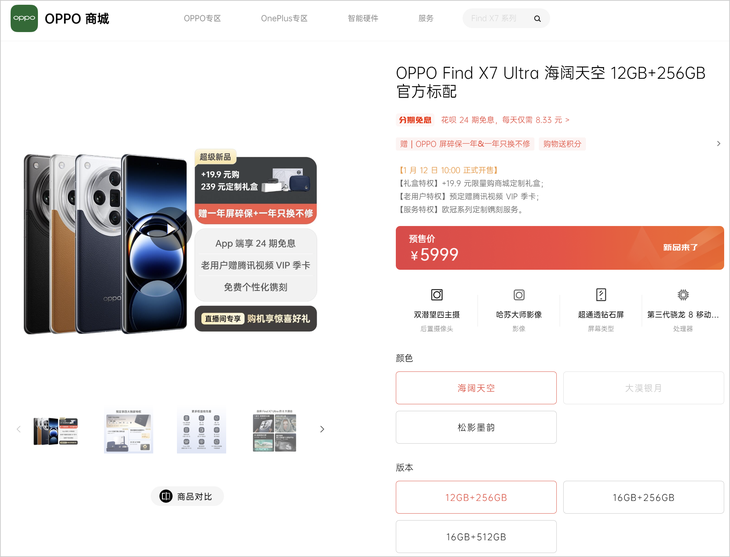This screenshot has width=730, height=557.
Task: Select the 海阔天空 color option
Action: tap(476, 388)
